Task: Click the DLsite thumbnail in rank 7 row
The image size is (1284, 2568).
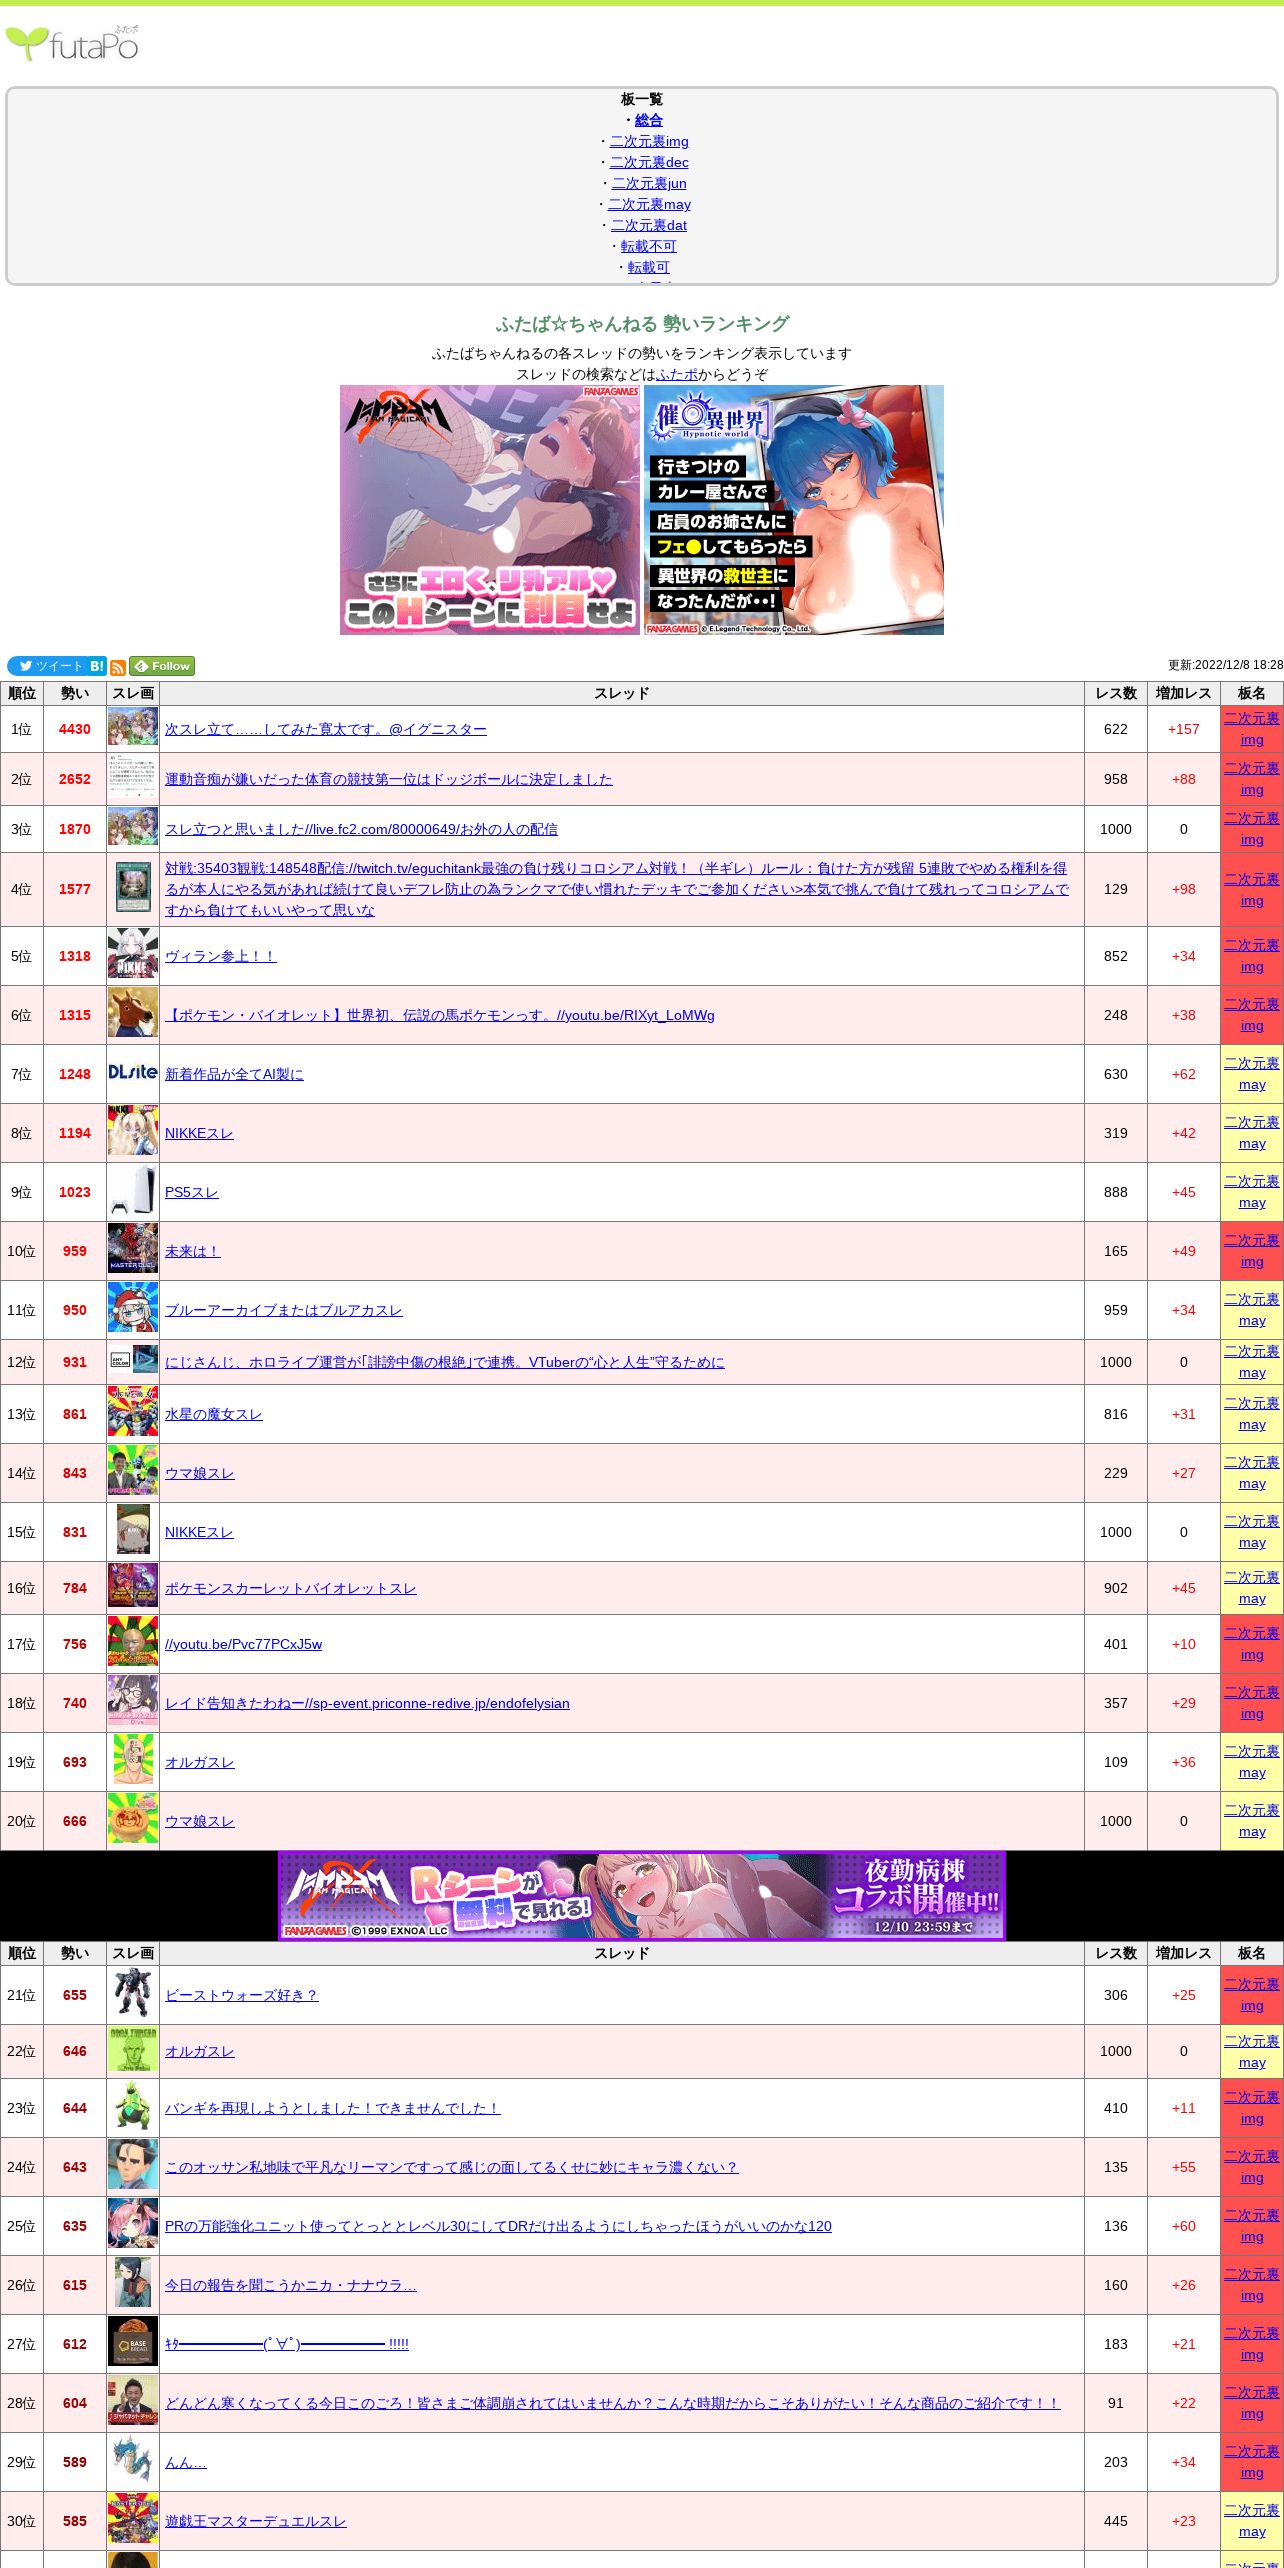Action: [x=133, y=1073]
